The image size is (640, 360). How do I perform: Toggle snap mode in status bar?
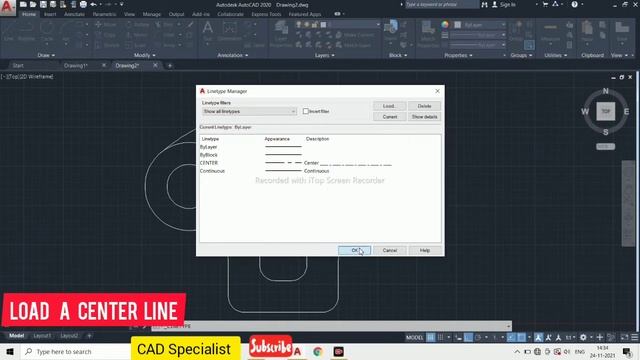(440, 337)
